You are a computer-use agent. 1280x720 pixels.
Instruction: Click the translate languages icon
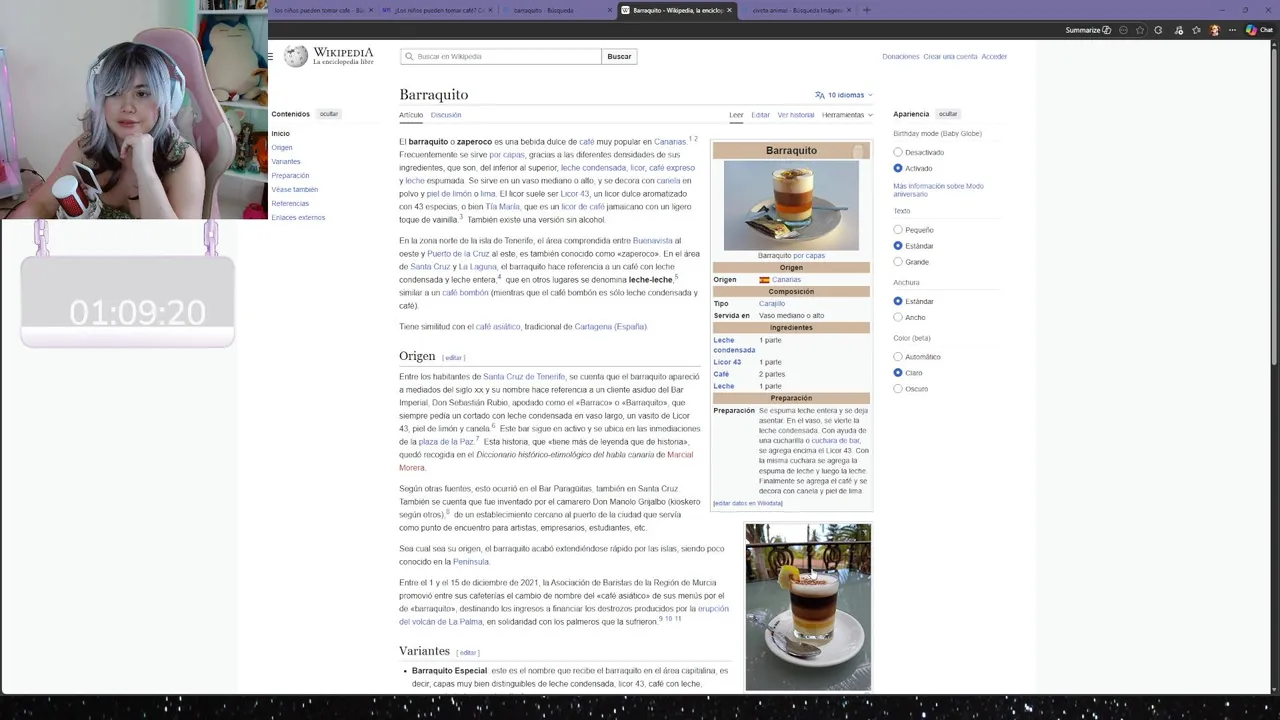[x=820, y=95]
